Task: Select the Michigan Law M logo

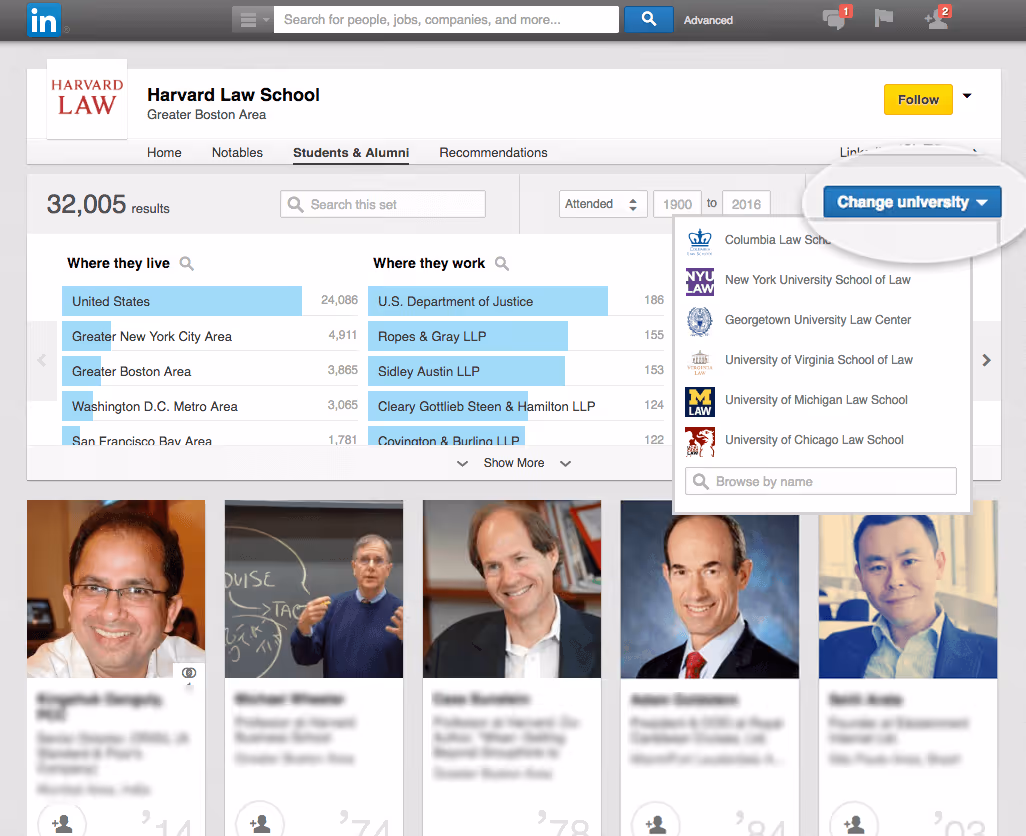Action: point(700,402)
